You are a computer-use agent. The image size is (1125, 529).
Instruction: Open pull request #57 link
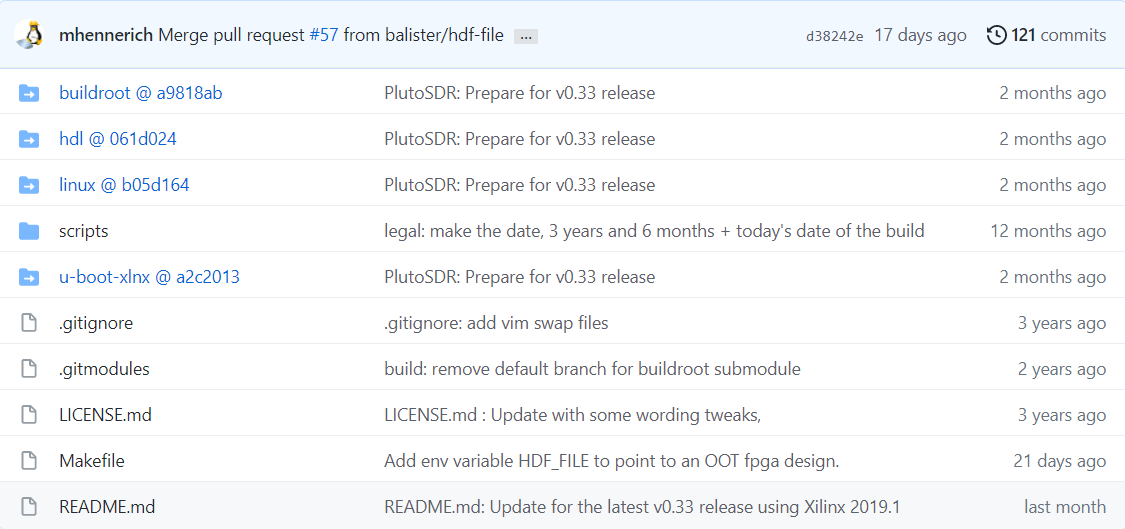pyautogui.click(x=323, y=35)
